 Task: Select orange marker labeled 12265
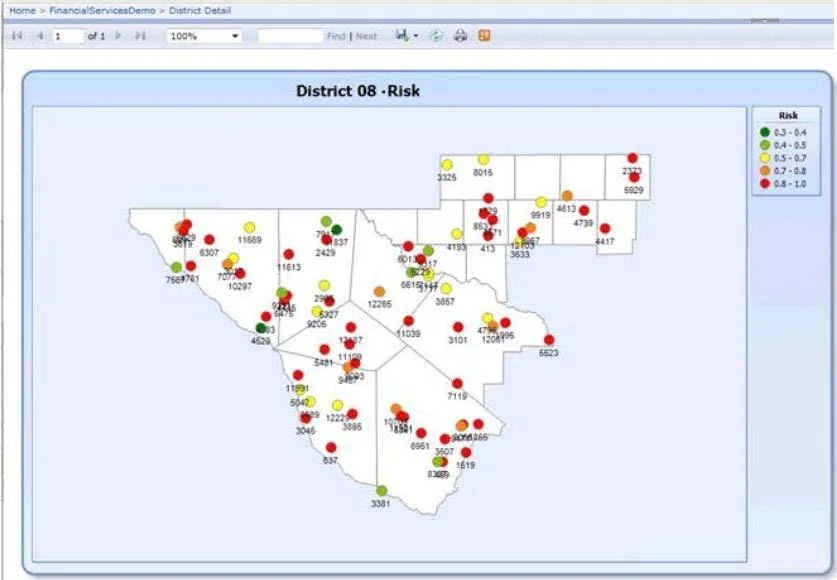[x=380, y=291]
